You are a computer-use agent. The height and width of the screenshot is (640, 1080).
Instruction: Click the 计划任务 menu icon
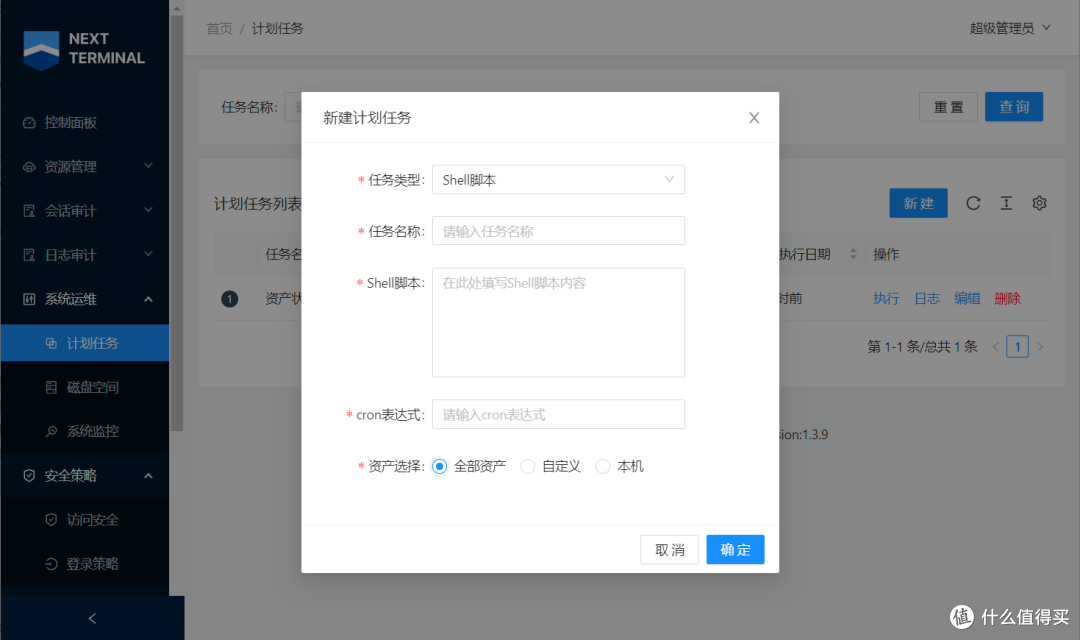[51, 343]
